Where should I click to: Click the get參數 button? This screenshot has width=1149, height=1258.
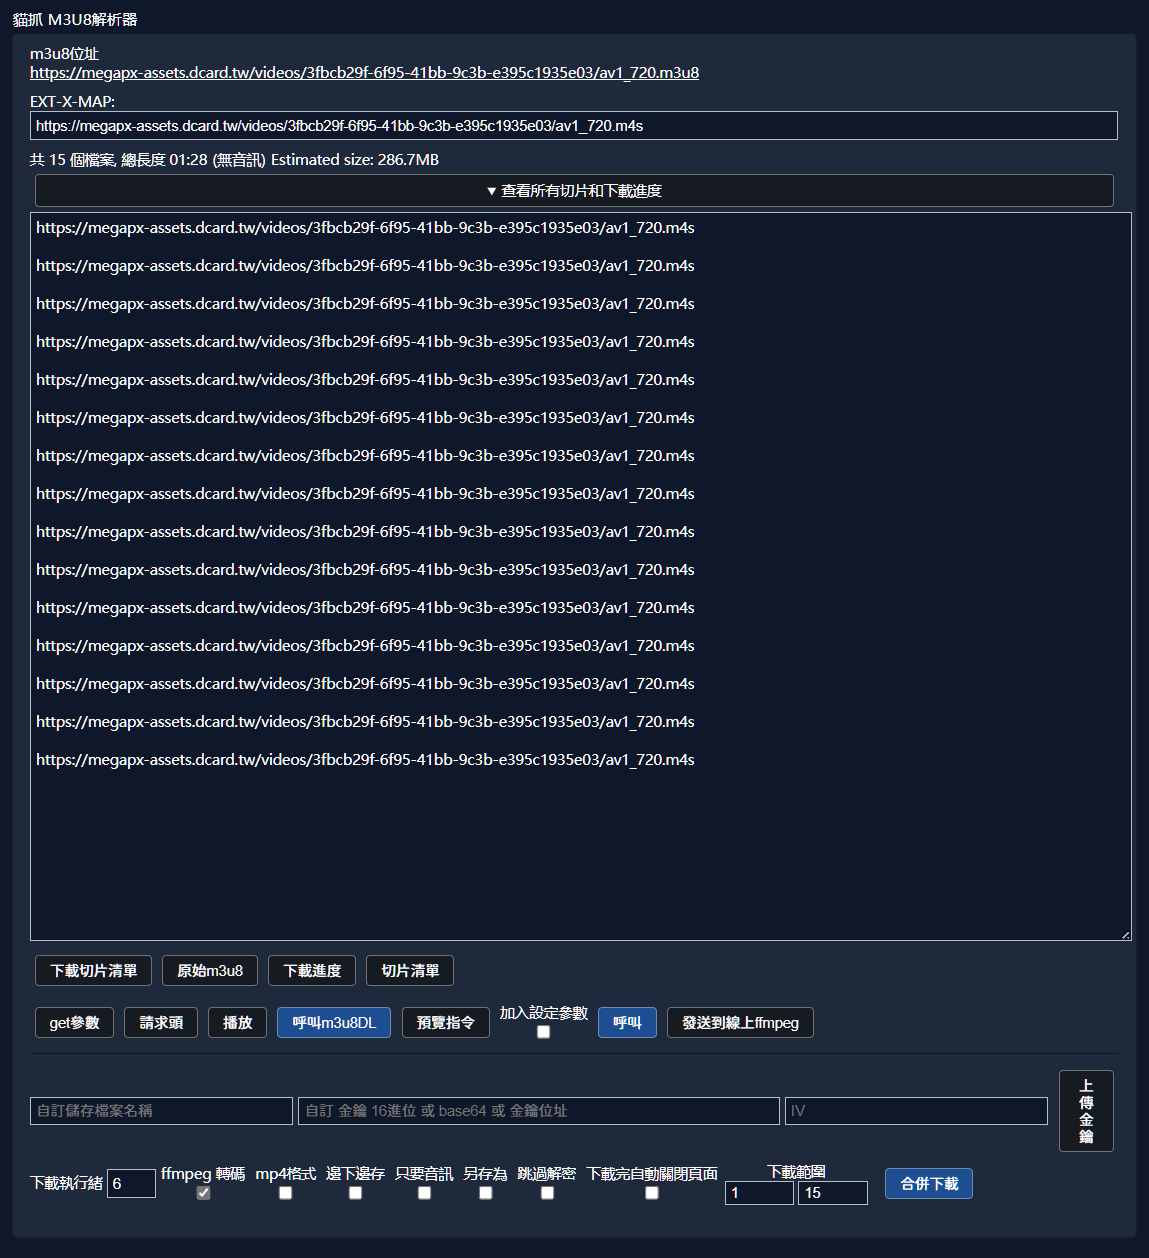pos(73,1022)
